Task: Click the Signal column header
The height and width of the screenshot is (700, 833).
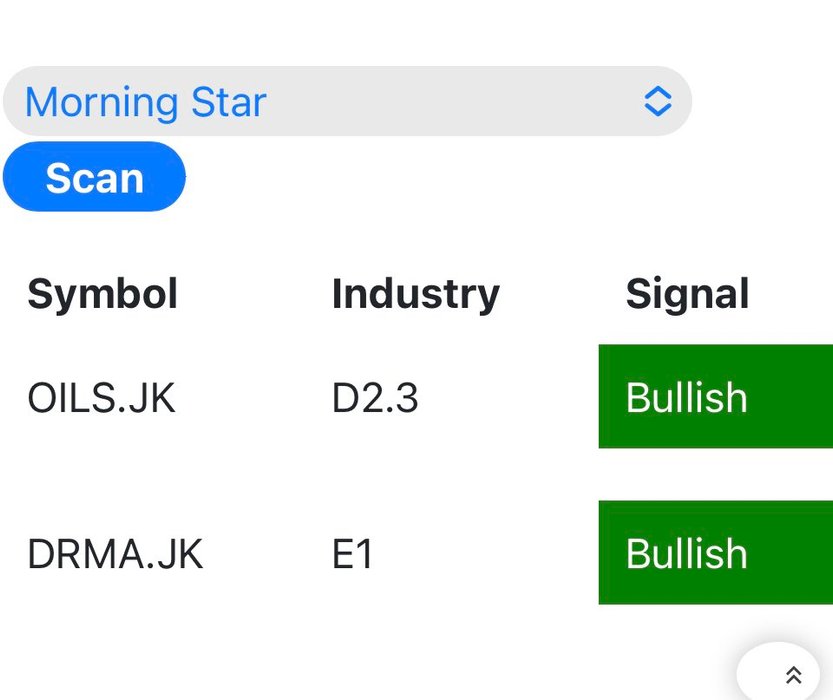Action: [x=687, y=294]
